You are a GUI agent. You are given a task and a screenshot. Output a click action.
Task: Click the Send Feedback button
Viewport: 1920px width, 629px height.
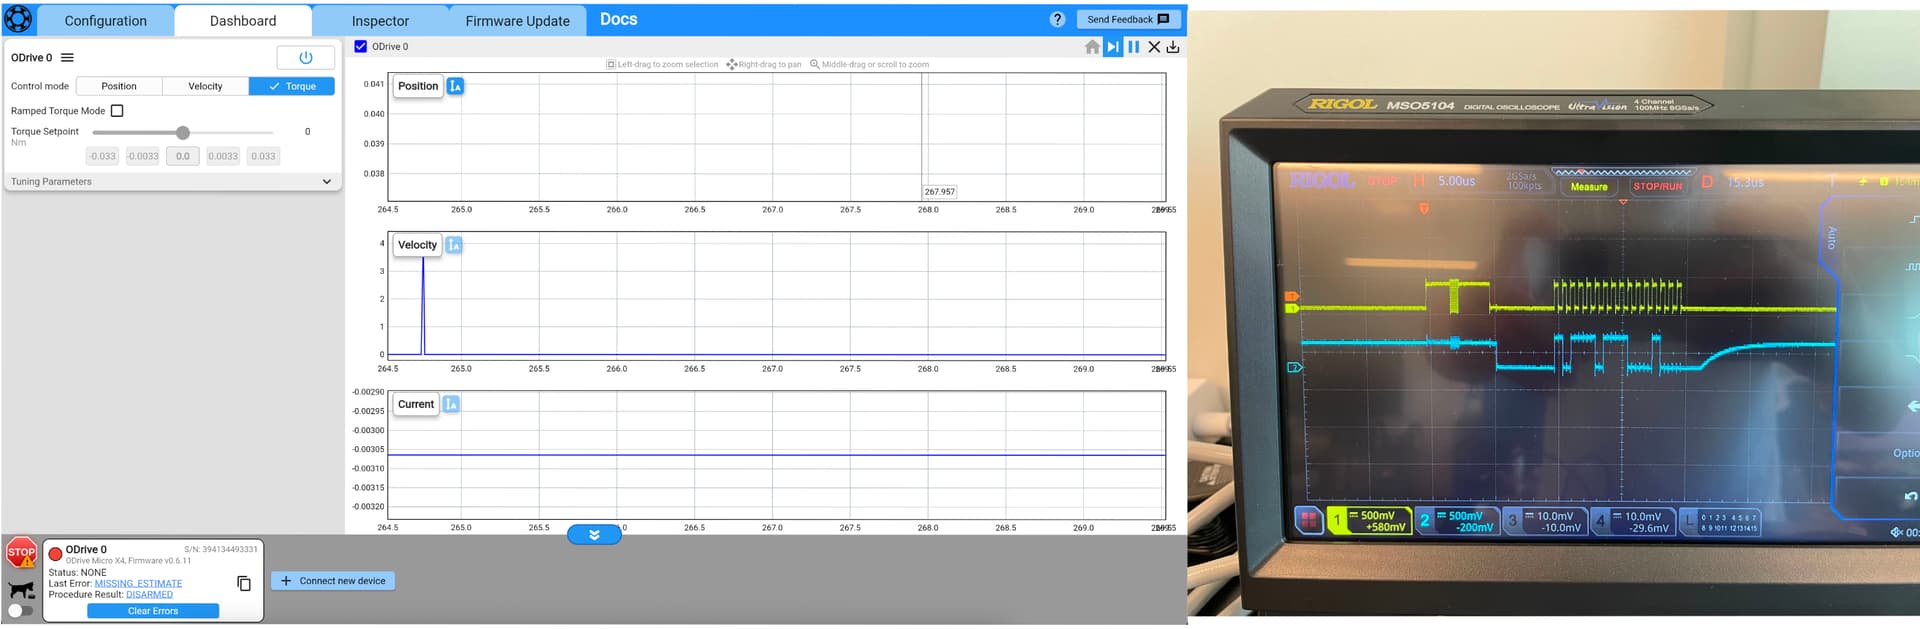point(1129,19)
